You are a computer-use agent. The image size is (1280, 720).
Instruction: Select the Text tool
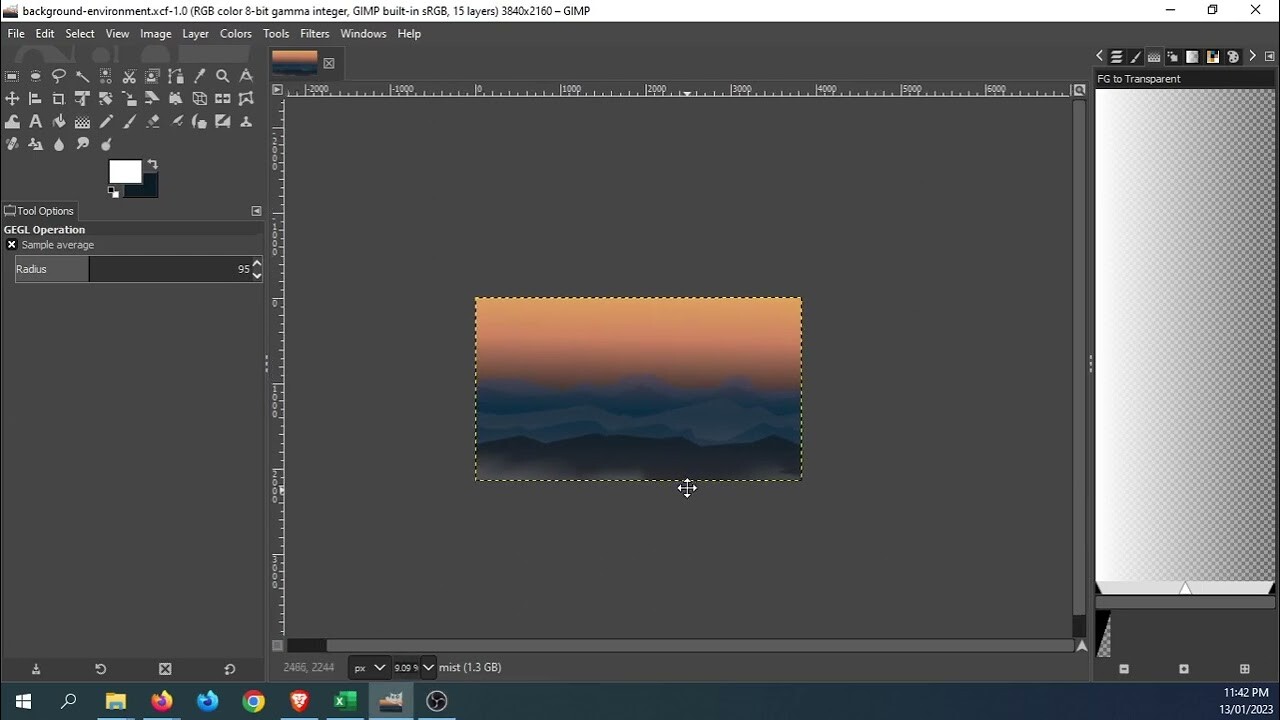click(36, 121)
